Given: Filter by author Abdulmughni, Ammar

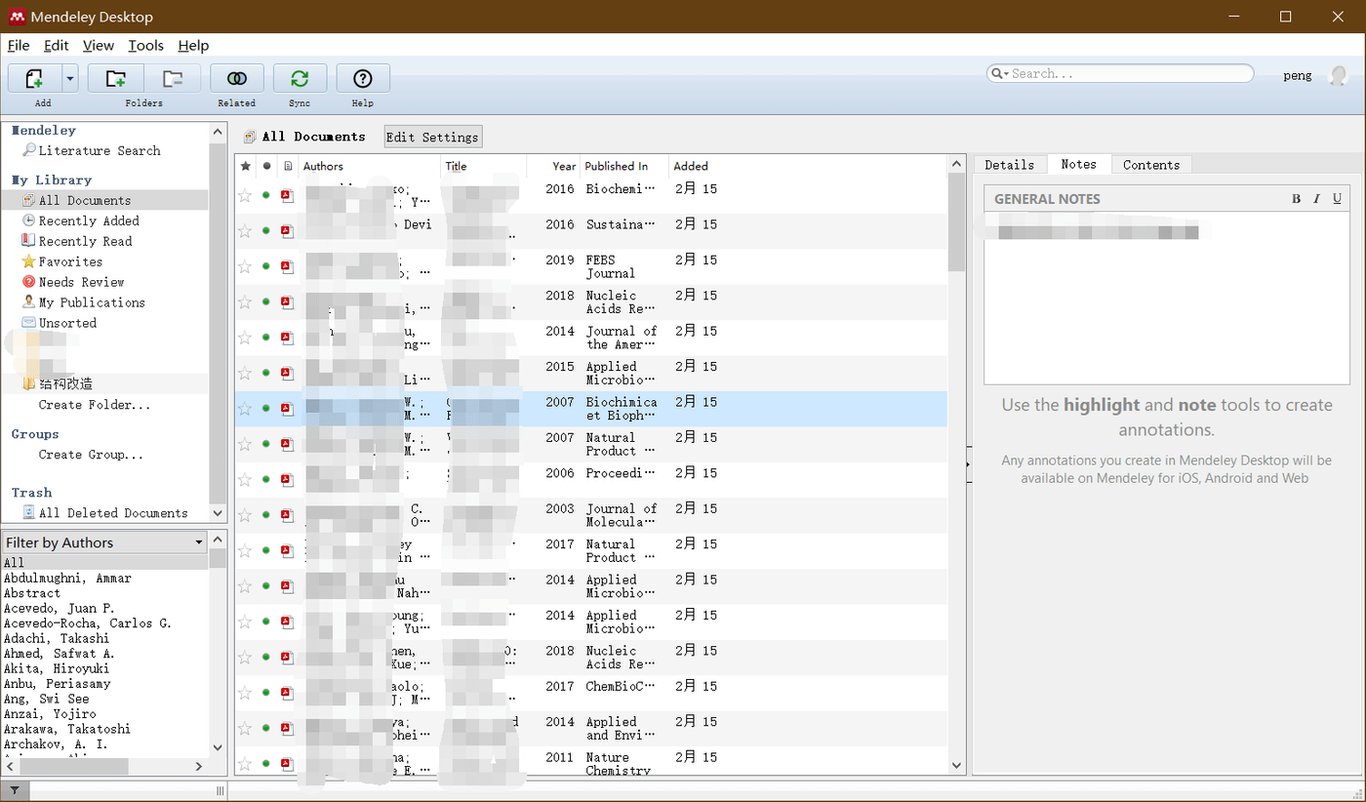Looking at the screenshot, I should 68,578.
